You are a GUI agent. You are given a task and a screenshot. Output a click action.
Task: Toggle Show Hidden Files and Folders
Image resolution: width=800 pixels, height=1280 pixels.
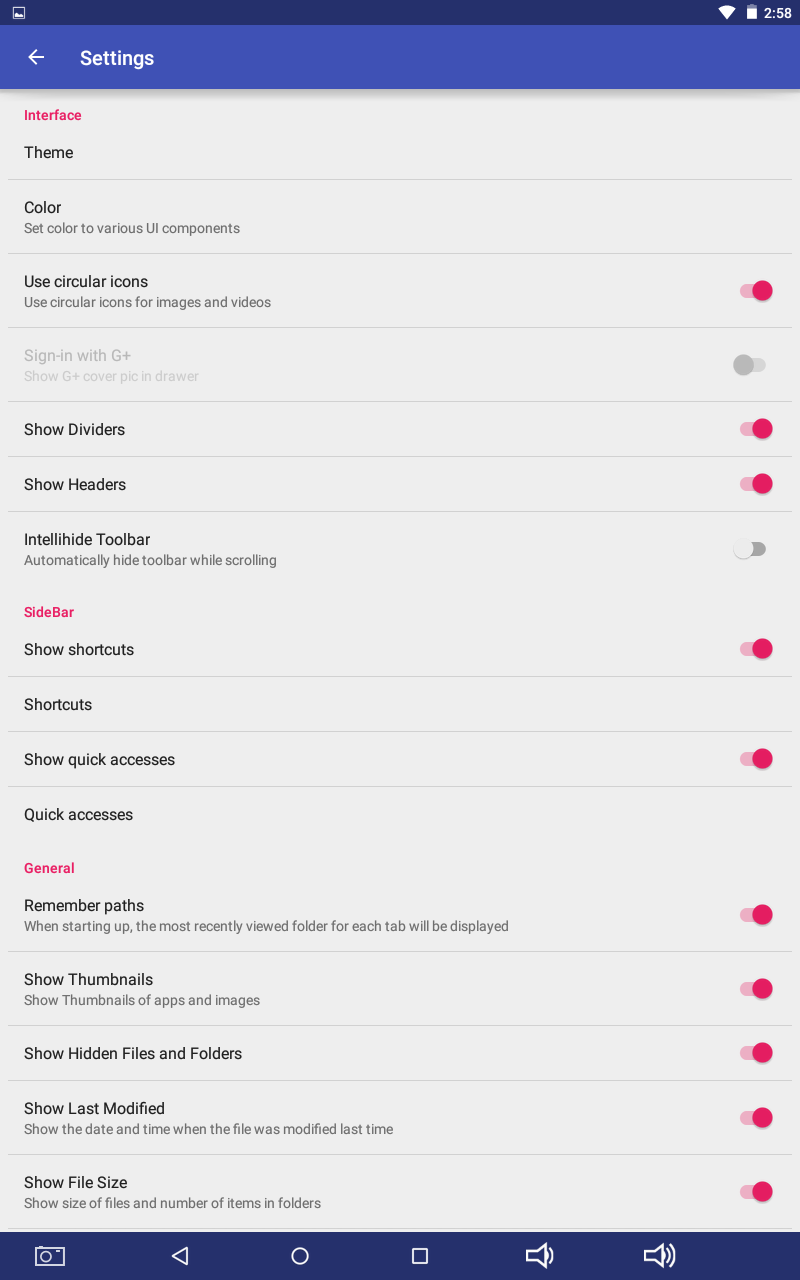pyautogui.click(x=756, y=1053)
